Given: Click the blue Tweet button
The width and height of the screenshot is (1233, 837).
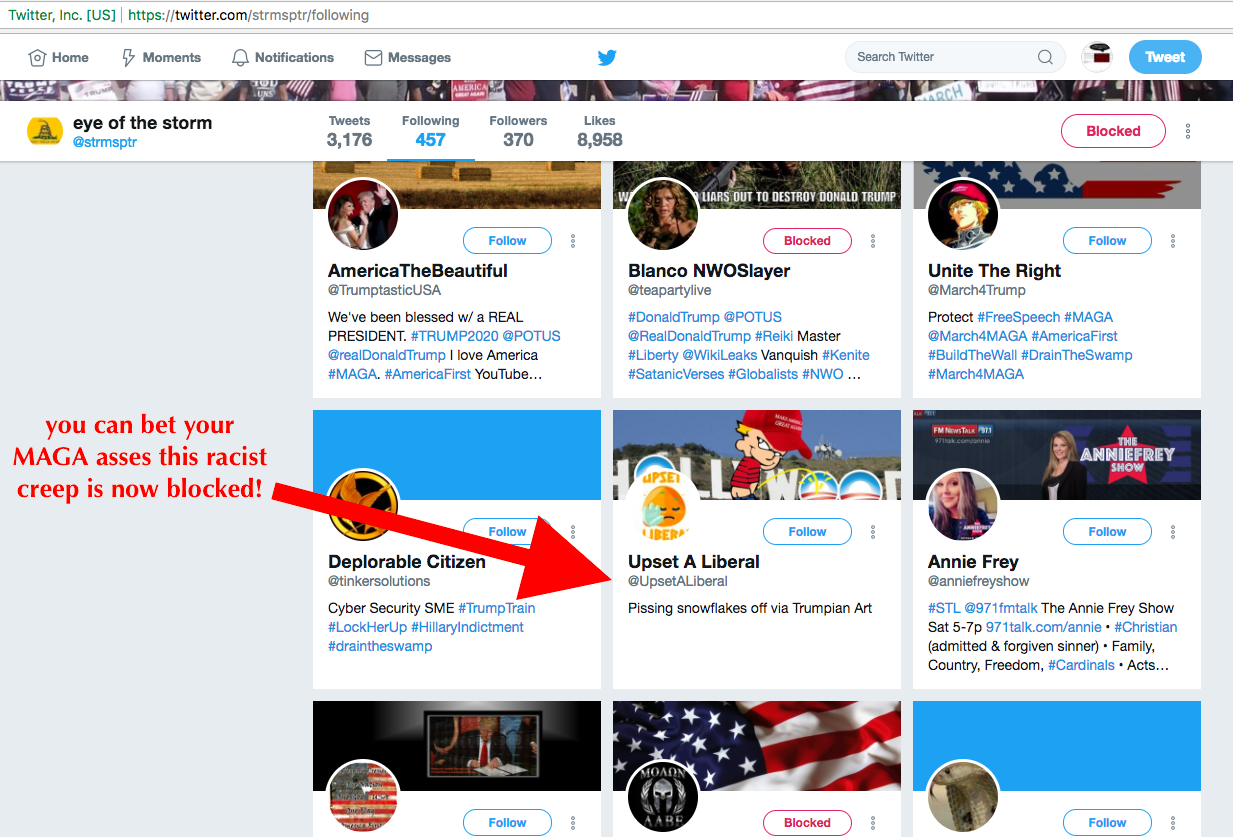Looking at the screenshot, I should 1165,57.
